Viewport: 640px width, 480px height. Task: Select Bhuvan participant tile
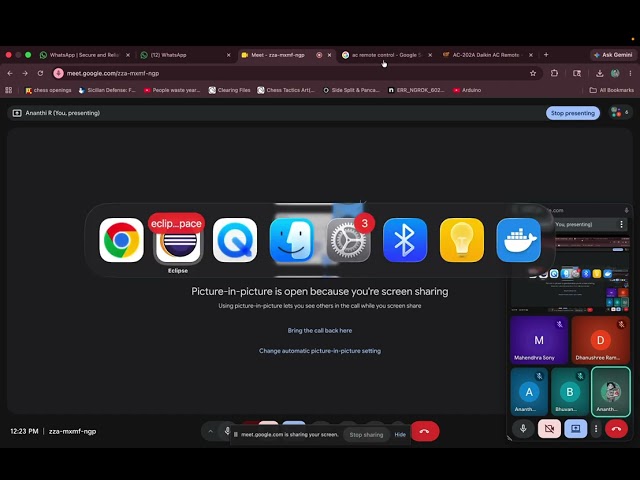point(569,391)
